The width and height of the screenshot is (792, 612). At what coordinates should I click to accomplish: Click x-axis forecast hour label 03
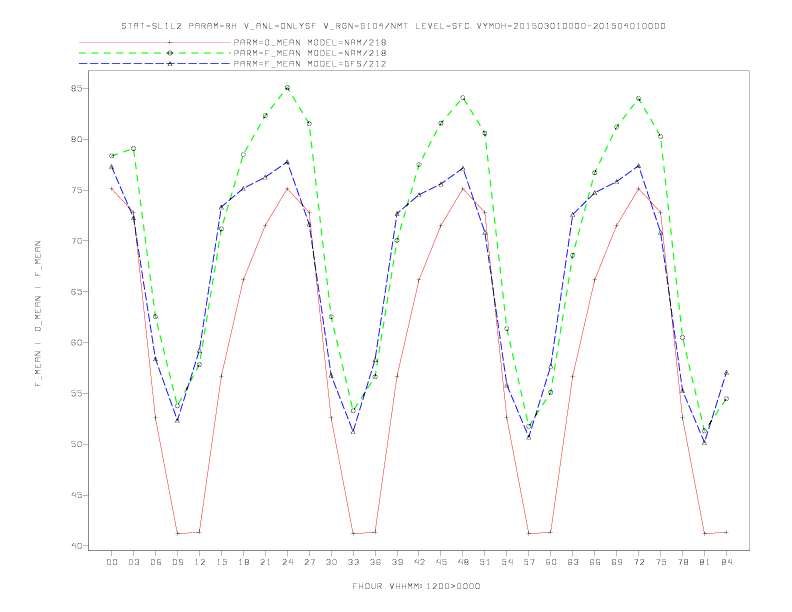pos(133,562)
